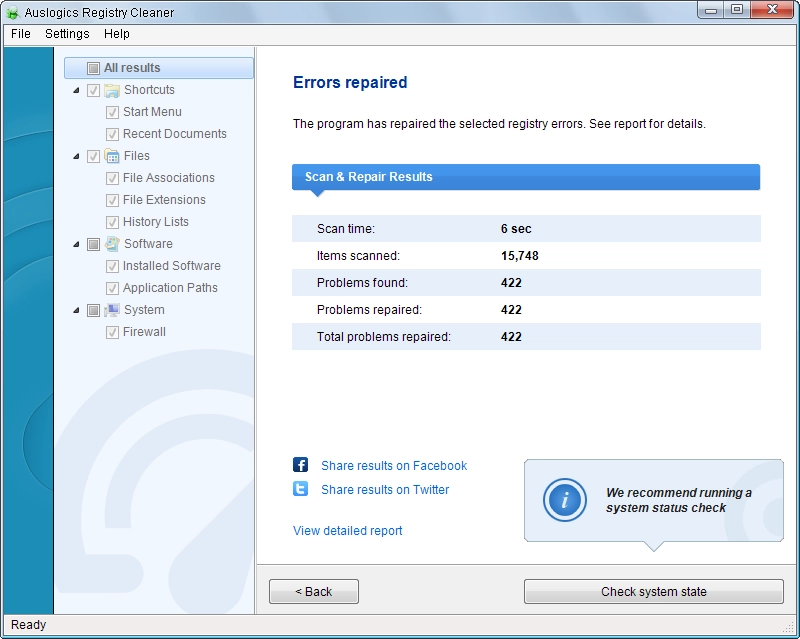Click the Errors repaired heading
800x639 pixels.
tap(350, 82)
